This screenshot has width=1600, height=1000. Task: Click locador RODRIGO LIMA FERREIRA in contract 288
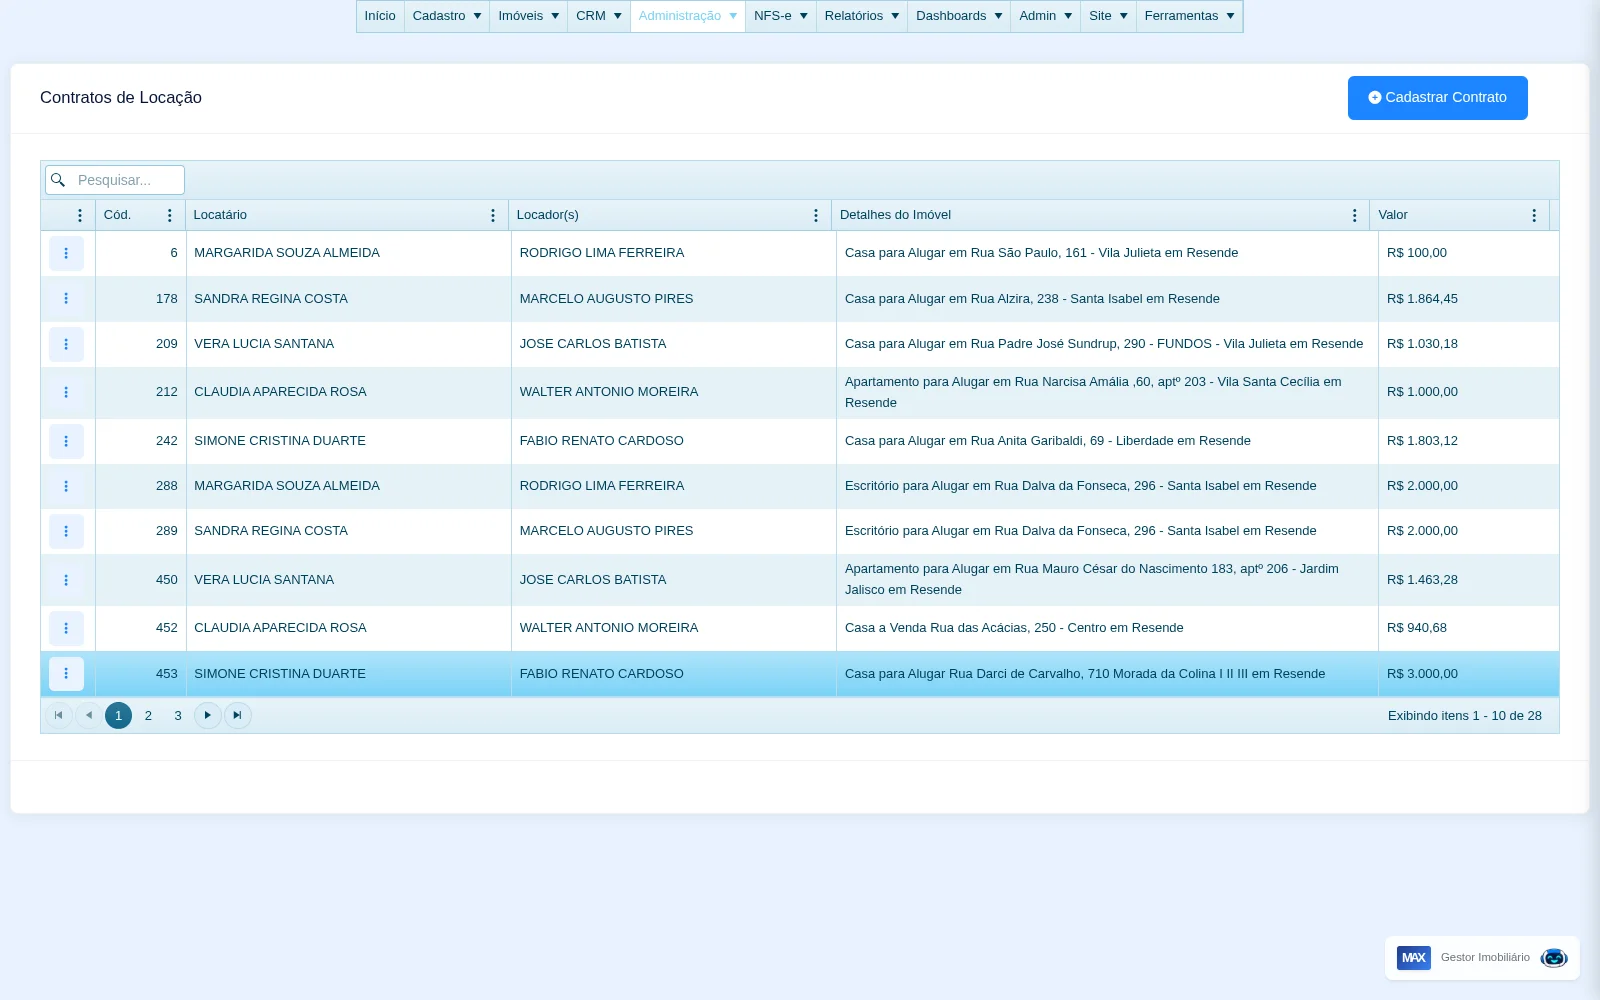602,486
